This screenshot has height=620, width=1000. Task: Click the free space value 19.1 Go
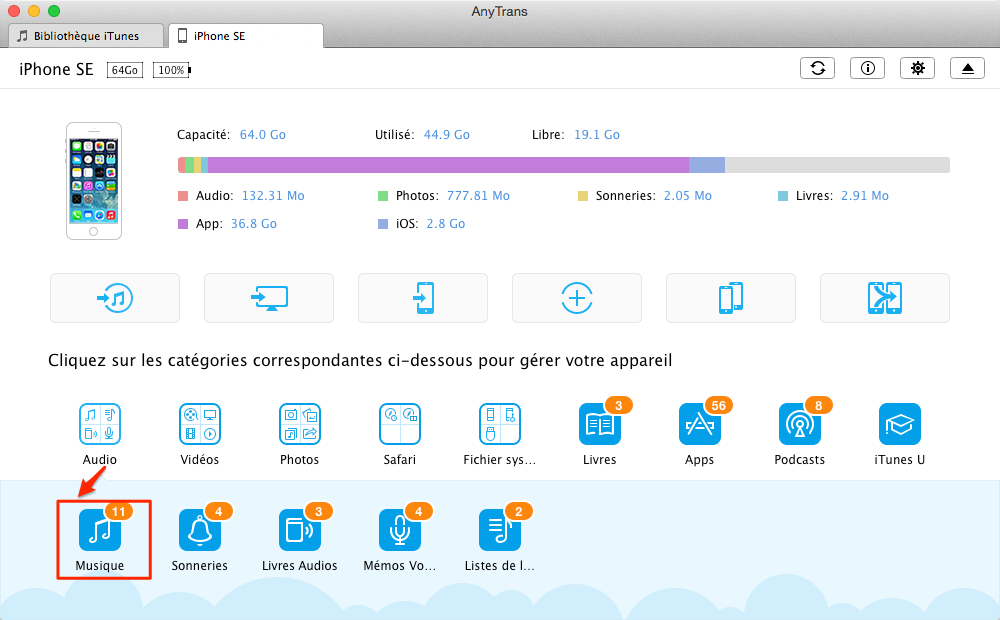(x=597, y=135)
